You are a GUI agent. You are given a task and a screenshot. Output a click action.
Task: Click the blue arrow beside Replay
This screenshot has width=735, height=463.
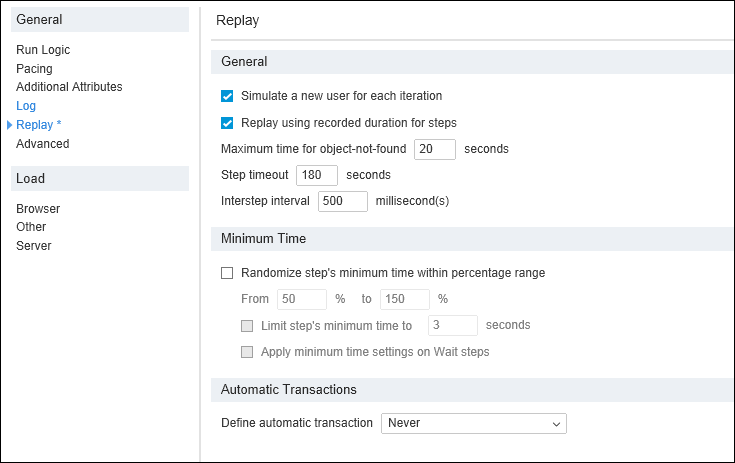[9, 125]
